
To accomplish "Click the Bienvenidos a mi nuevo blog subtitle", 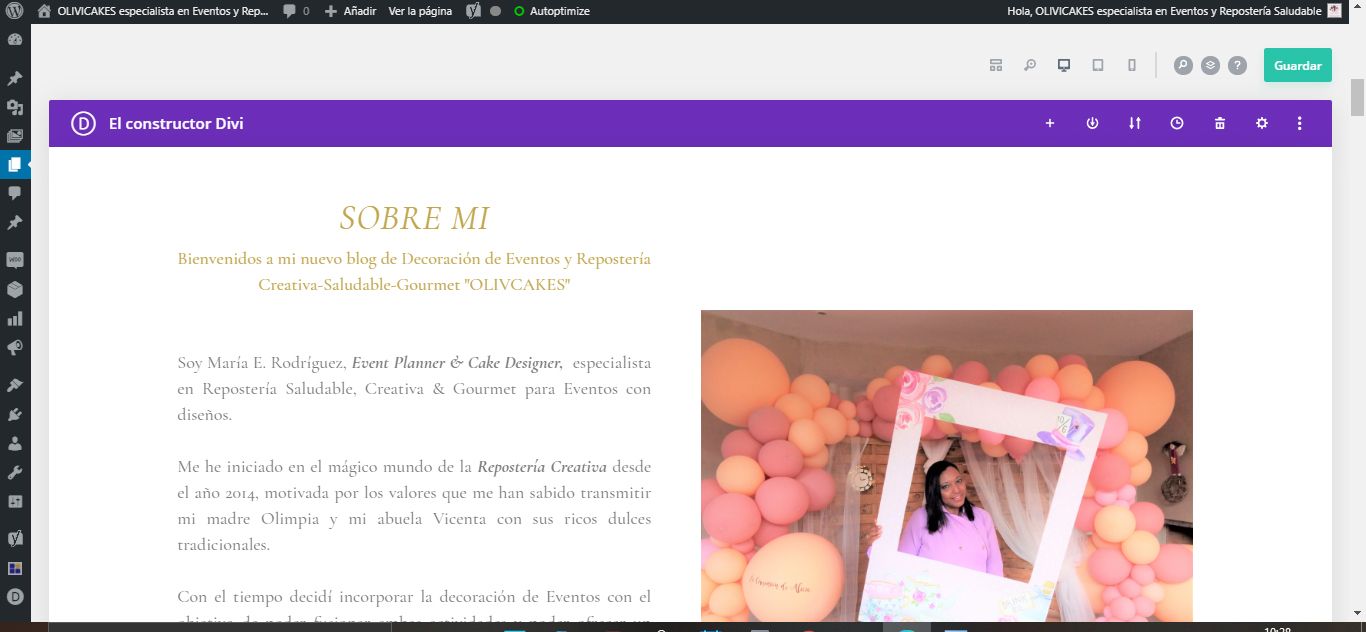I will [x=414, y=271].
